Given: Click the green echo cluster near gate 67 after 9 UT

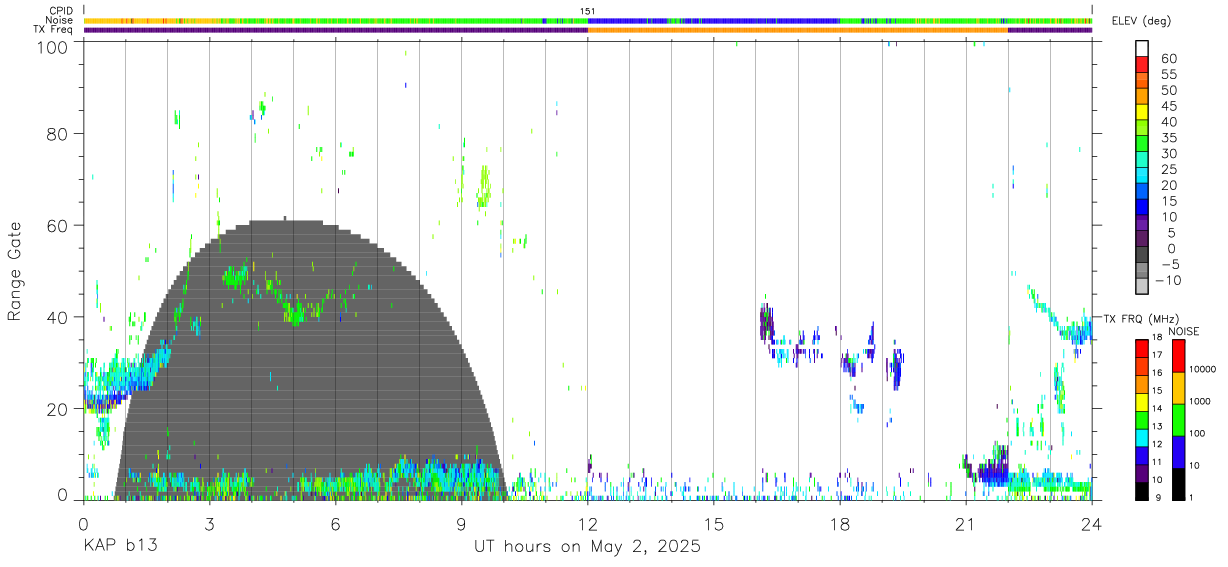Looking at the screenshot, I should (484, 187).
